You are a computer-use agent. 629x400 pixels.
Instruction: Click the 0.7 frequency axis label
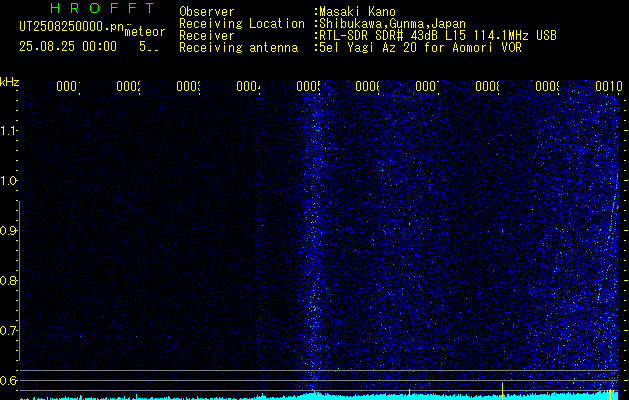[8, 330]
